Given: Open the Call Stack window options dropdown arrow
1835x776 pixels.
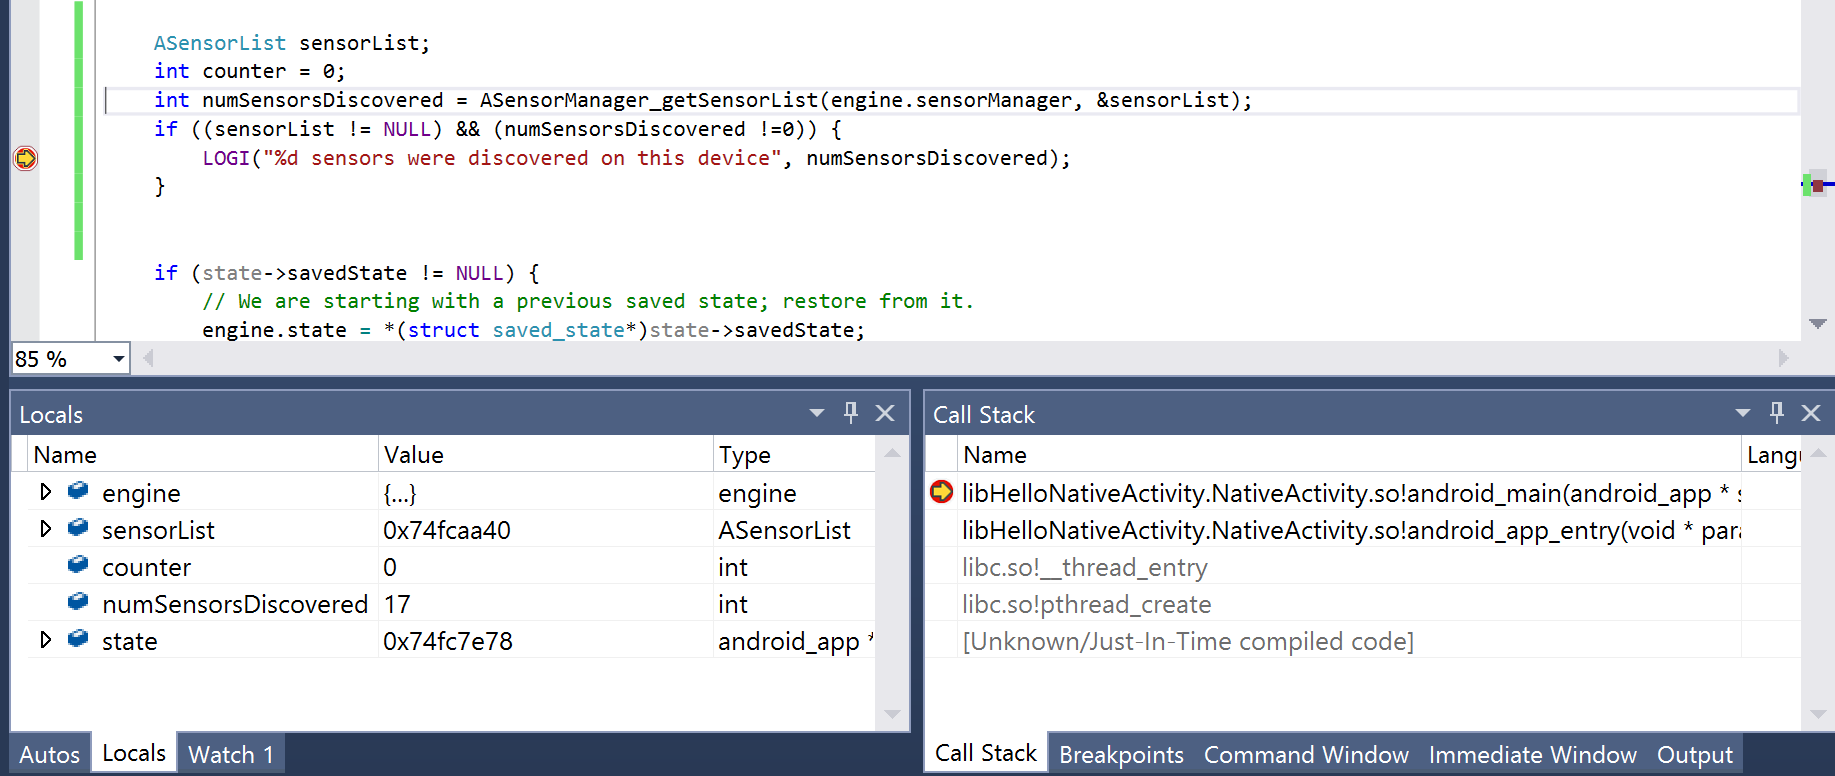Looking at the screenshot, I should pos(1743,413).
